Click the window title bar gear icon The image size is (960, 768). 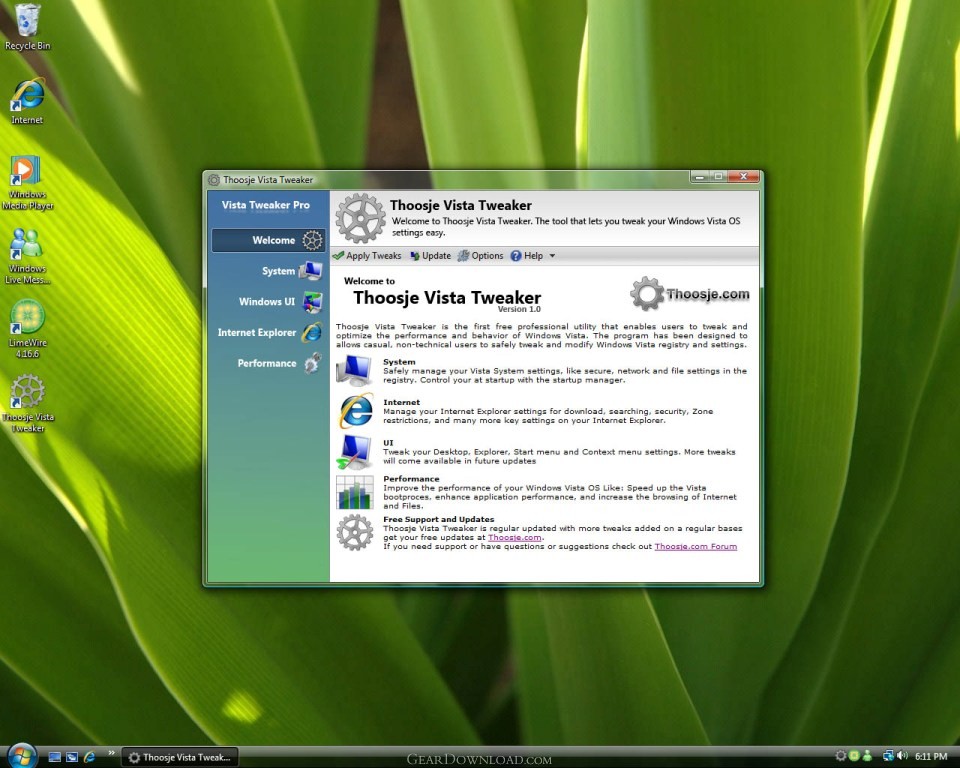click(214, 179)
